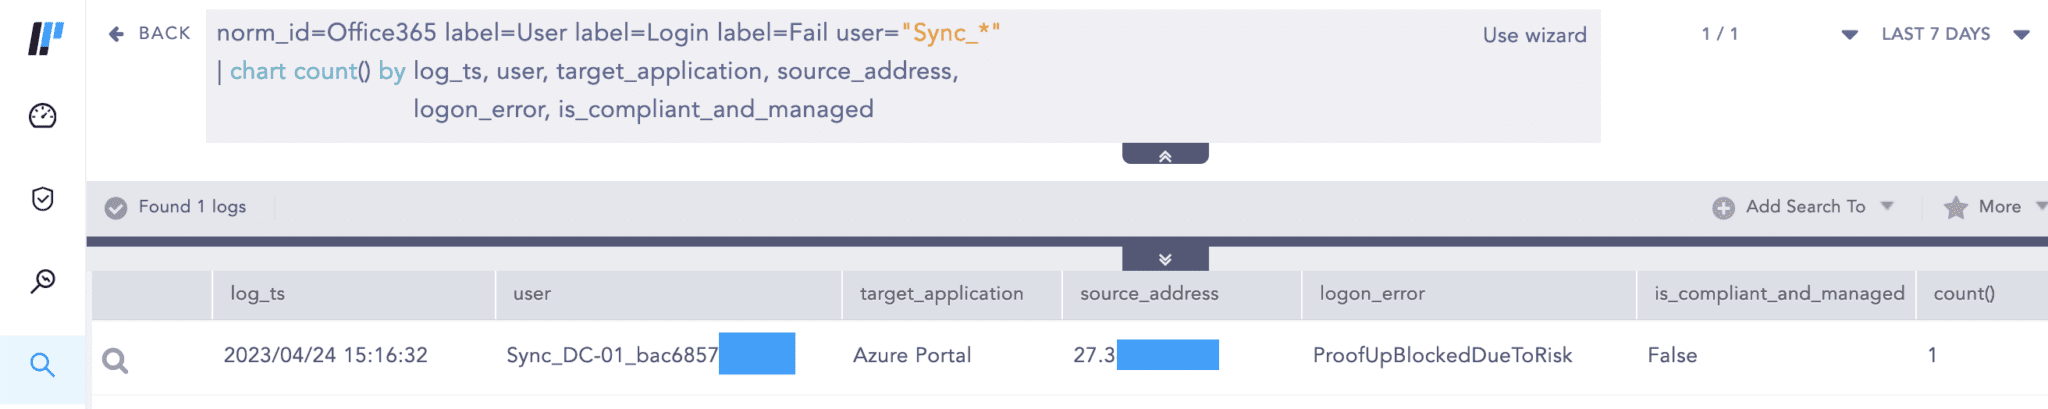2048x409 pixels.
Task: Click the Found 1 logs checkmark icon
Action: point(116,207)
